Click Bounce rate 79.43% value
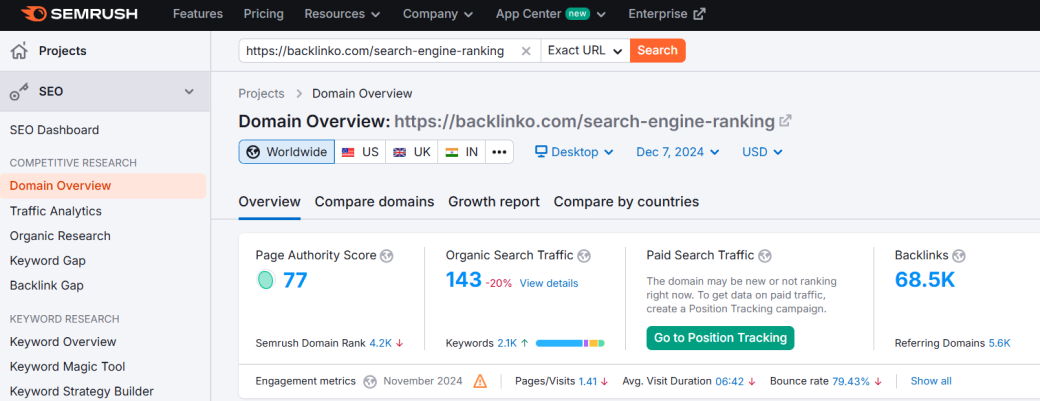Image resolution: width=1040 pixels, height=401 pixels. click(851, 381)
